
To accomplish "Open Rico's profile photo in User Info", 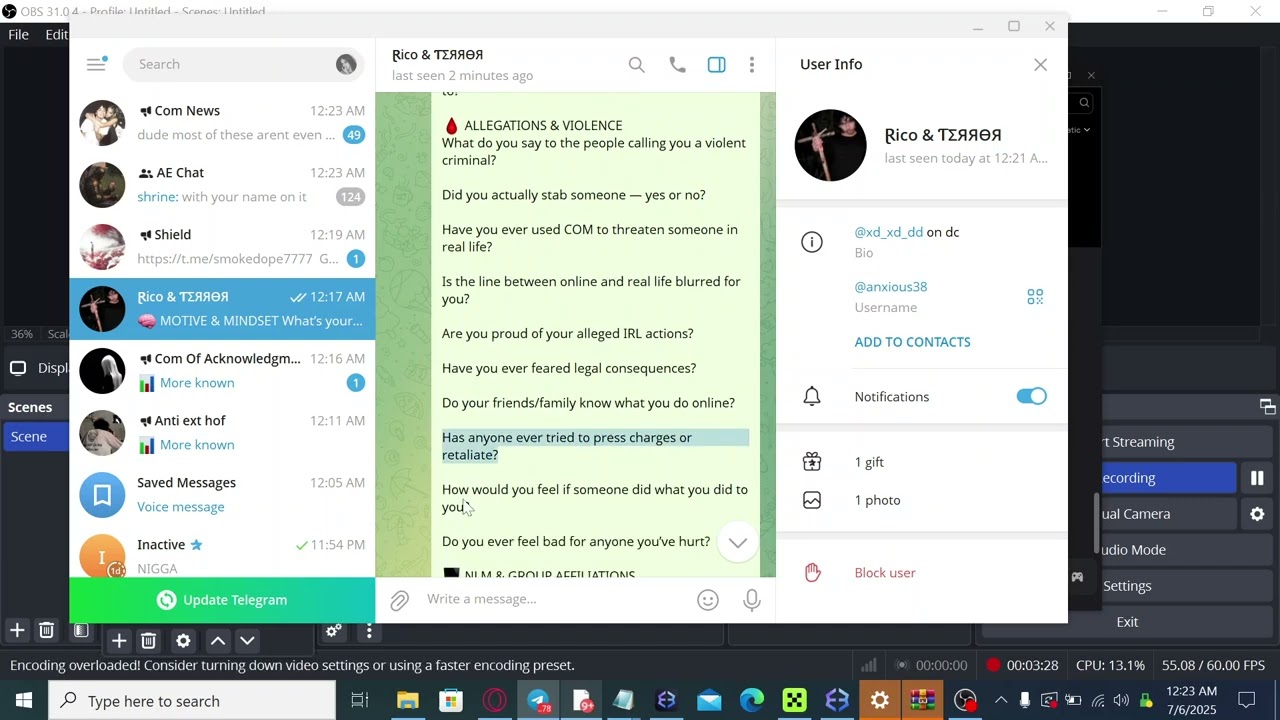I will tap(830, 145).
